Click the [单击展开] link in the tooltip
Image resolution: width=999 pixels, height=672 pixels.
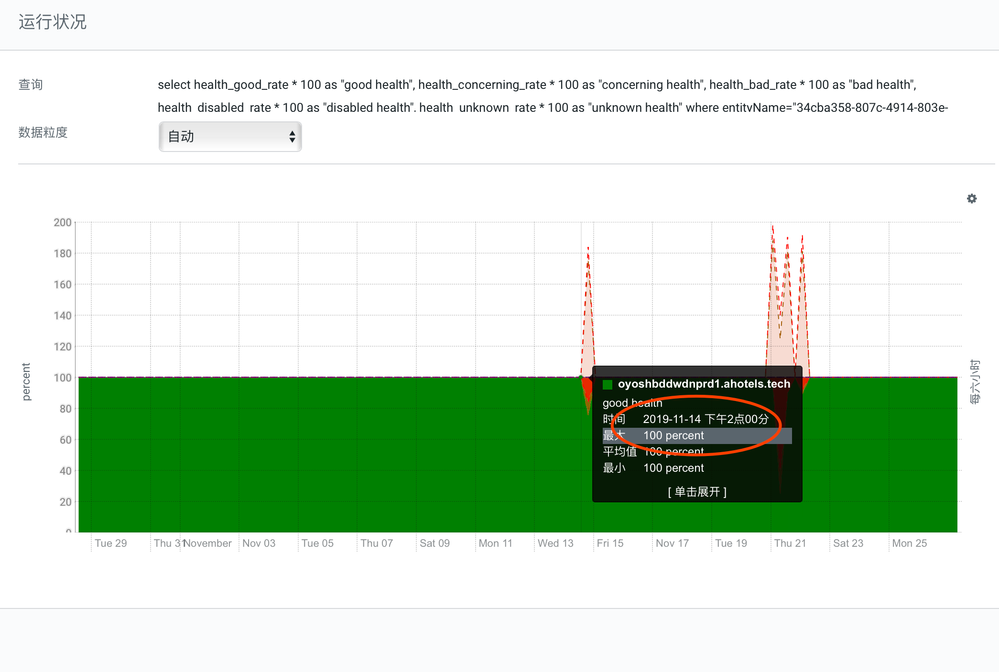pos(697,492)
